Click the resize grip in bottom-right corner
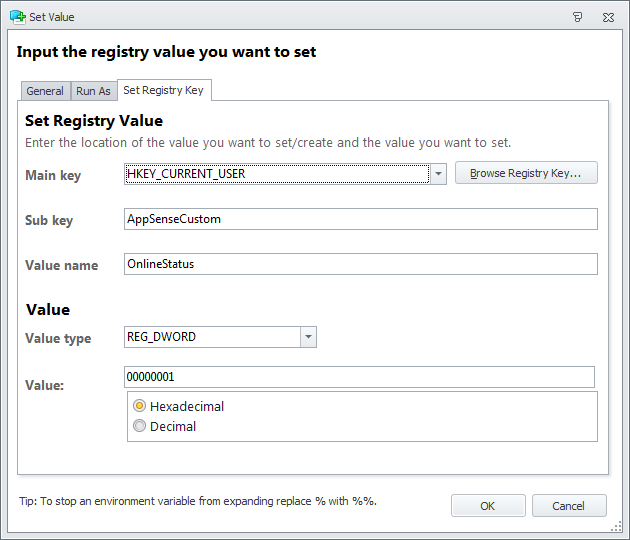Viewport: 630px width, 540px height. click(x=619, y=528)
